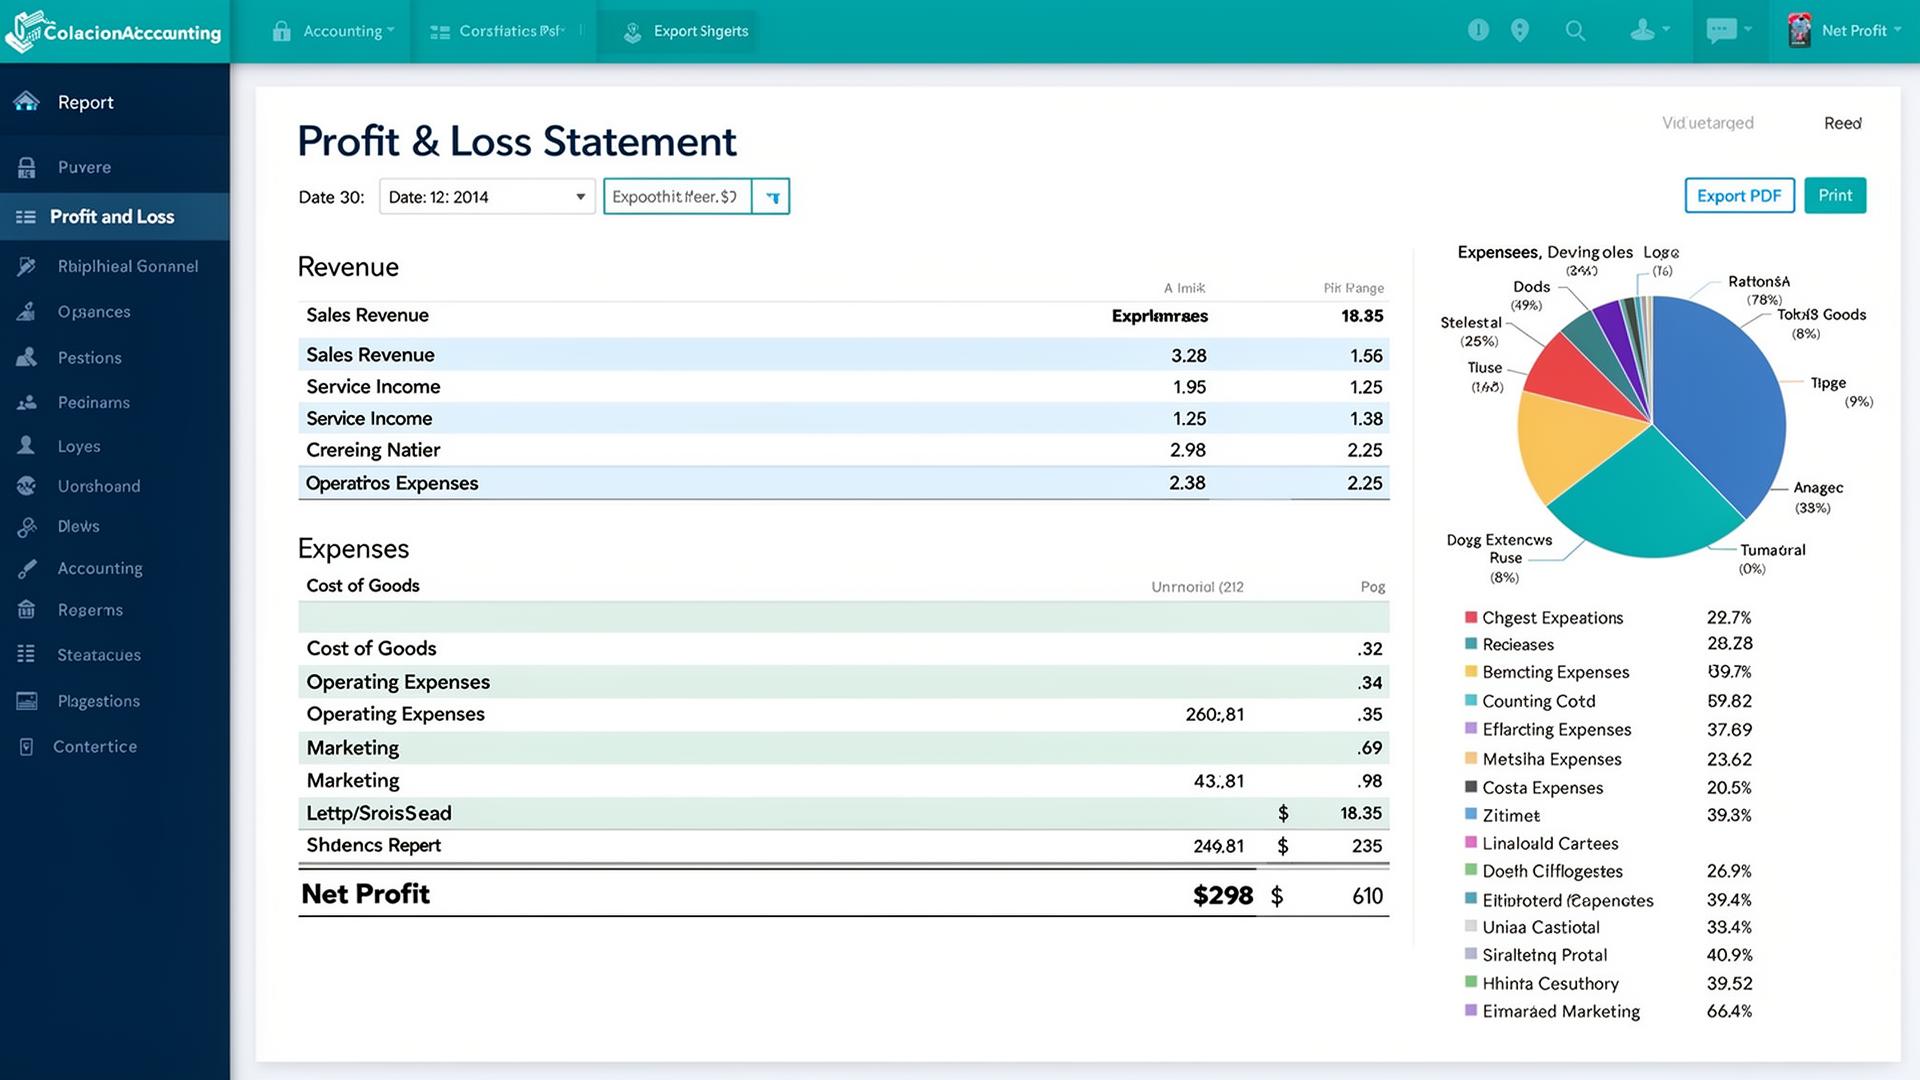Open the info alert icon
Image resolution: width=1920 pixels, height=1080 pixels.
tap(1478, 30)
